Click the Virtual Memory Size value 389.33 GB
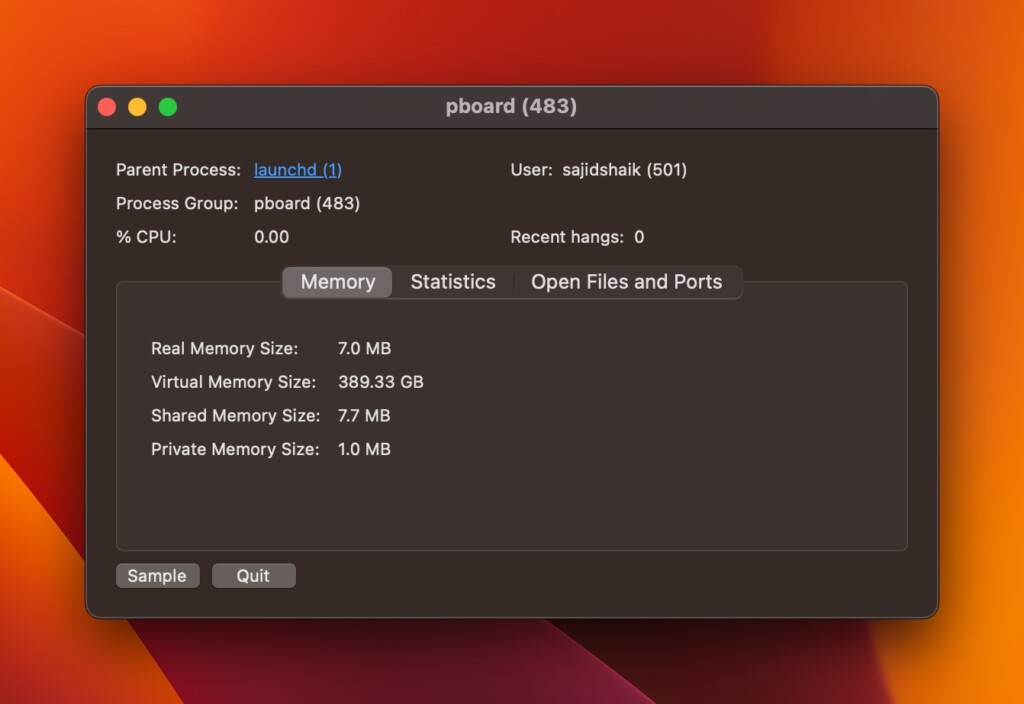Viewport: 1024px width, 704px height. coord(380,382)
